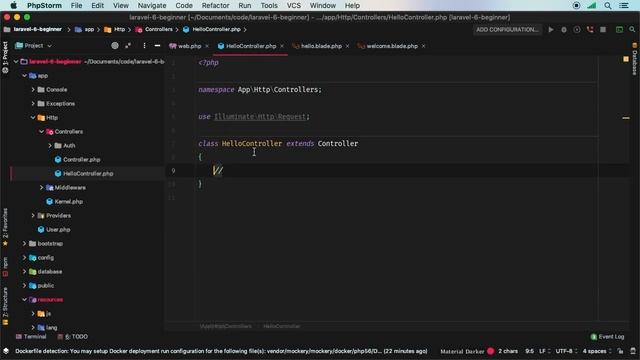This screenshot has width=640, height=360.
Task: Open the Event Log
Action: [607, 337]
